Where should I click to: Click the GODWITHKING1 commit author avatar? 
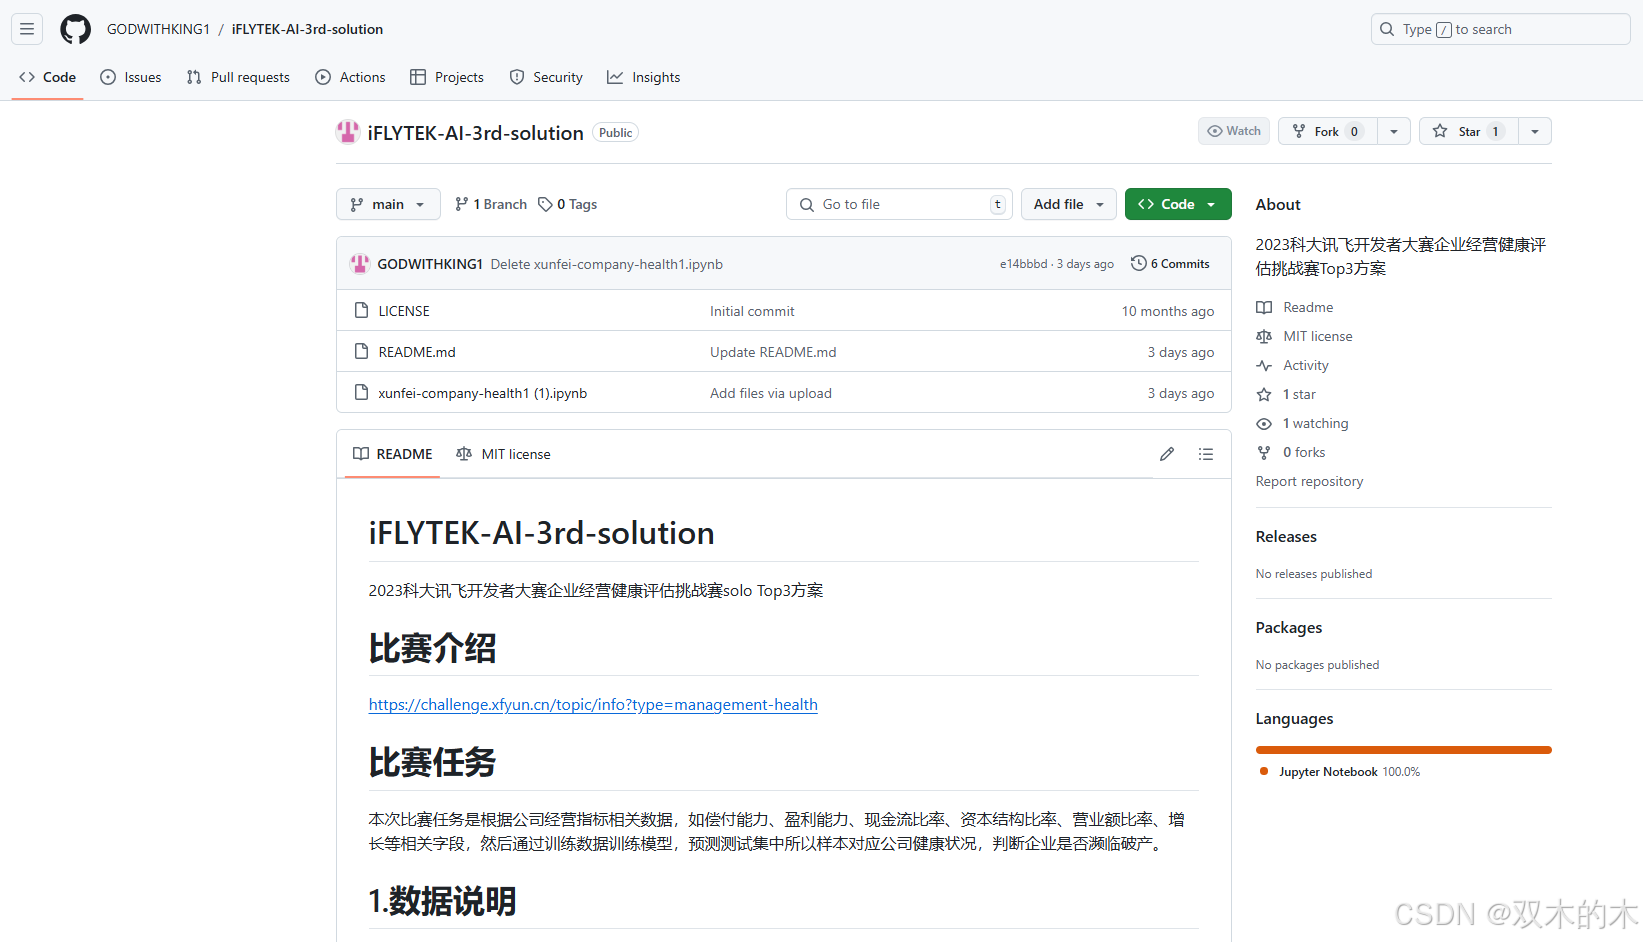[x=360, y=264]
